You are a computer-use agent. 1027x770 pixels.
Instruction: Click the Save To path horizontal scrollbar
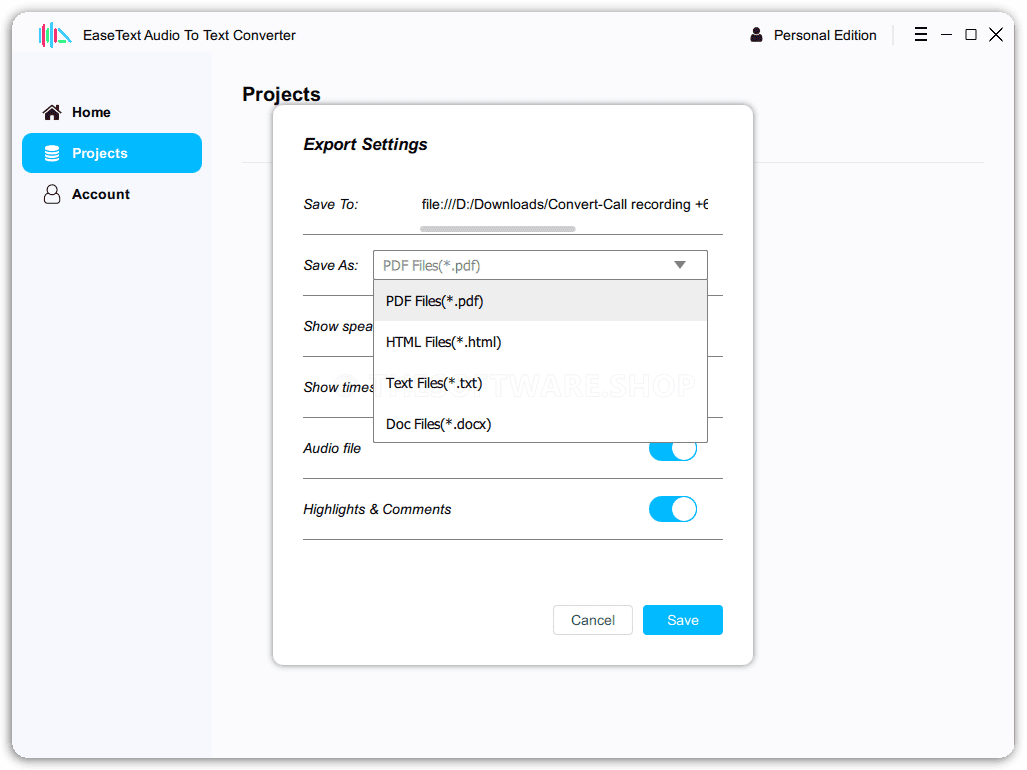pyautogui.click(x=498, y=229)
